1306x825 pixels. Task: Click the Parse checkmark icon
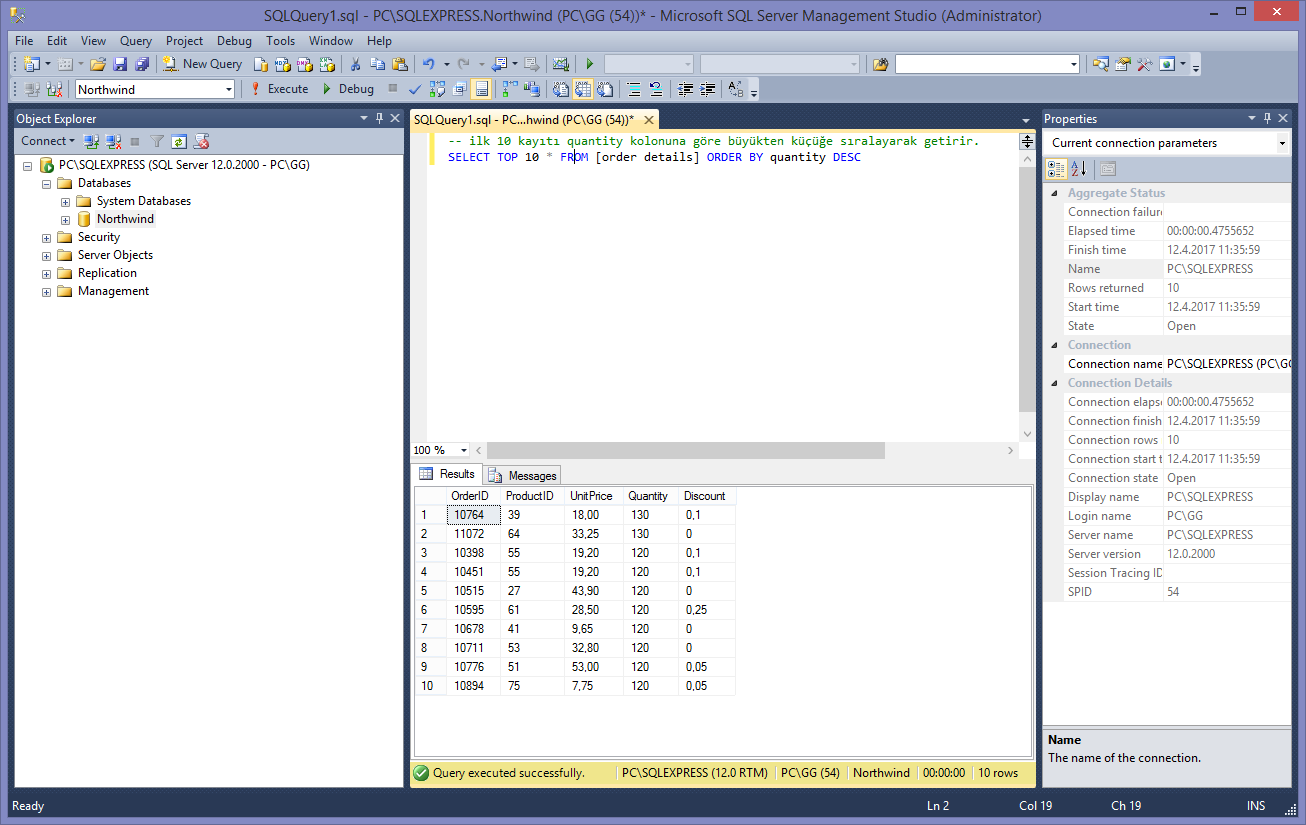(x=414, y=89)
